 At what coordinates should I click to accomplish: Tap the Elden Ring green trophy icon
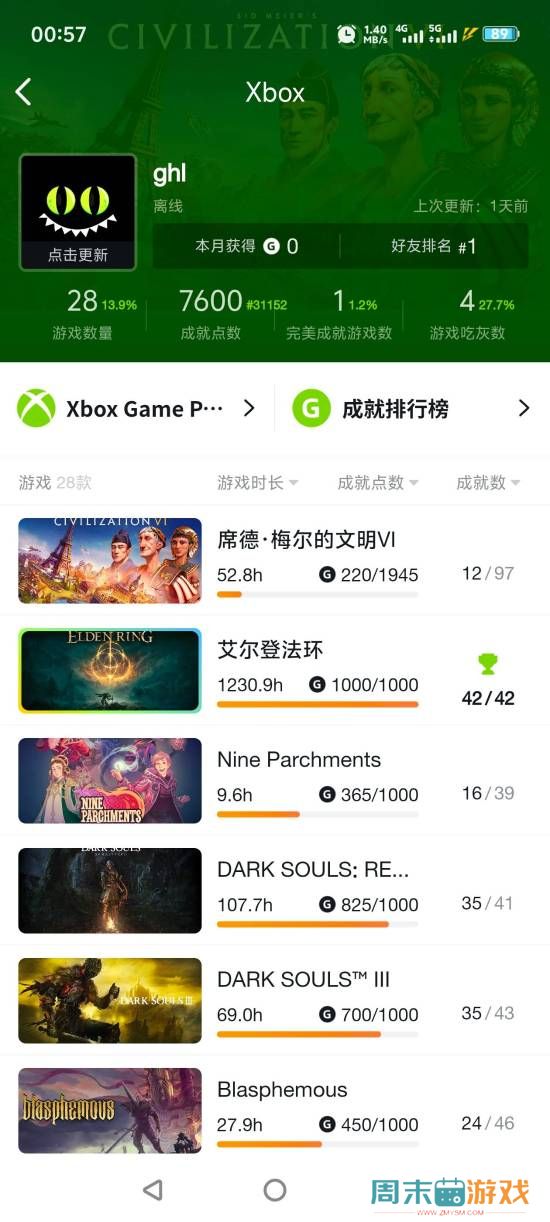(x=487, y=663)
